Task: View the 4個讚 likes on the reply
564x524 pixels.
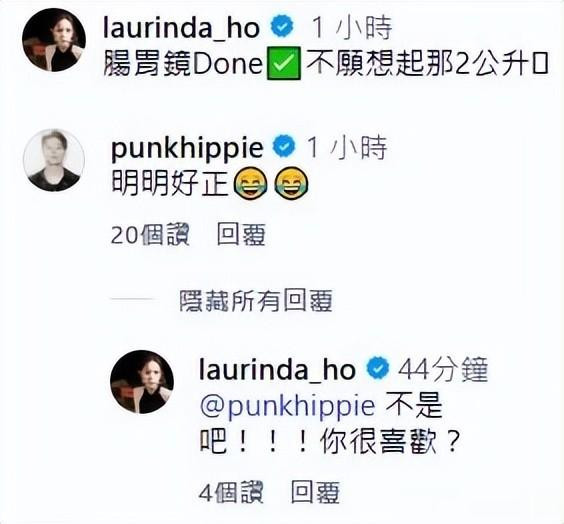Action: (x=231, y=492)
